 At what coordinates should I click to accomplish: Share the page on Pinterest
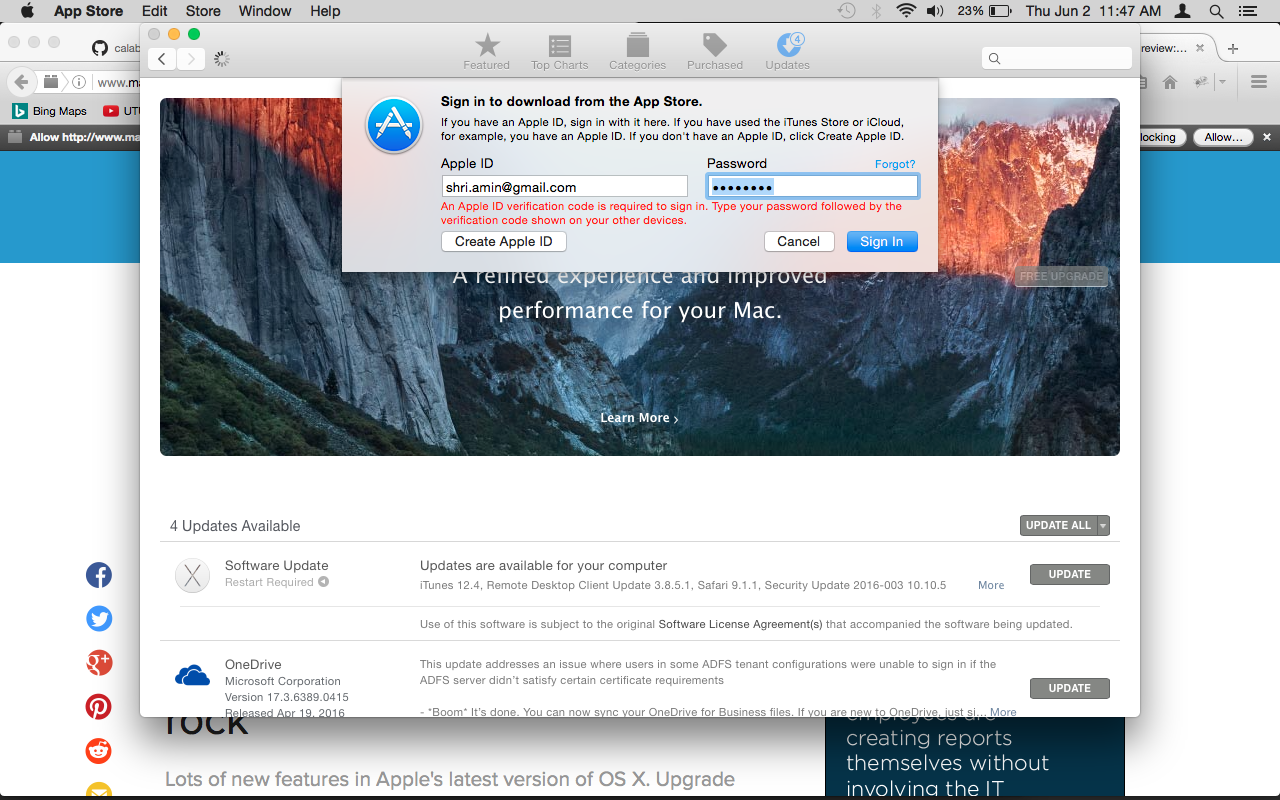click(98, 707)
